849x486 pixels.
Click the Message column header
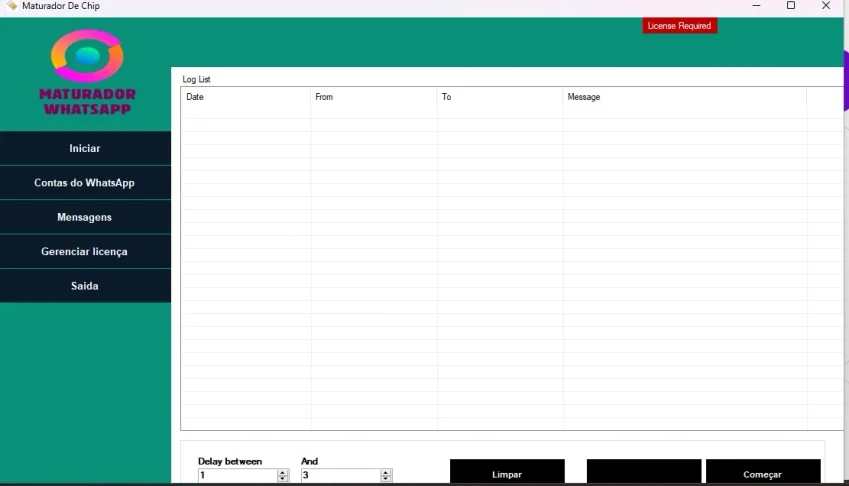pyautogui.click(x=684, y=97)
